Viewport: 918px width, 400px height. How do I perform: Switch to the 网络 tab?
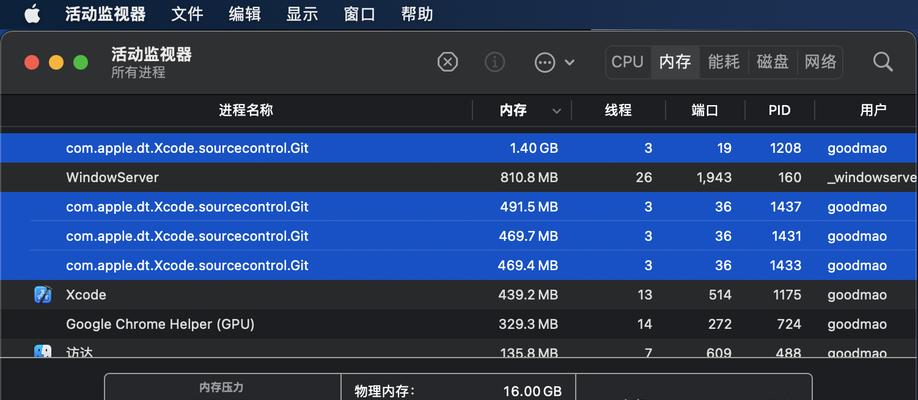tap(820, 62)
